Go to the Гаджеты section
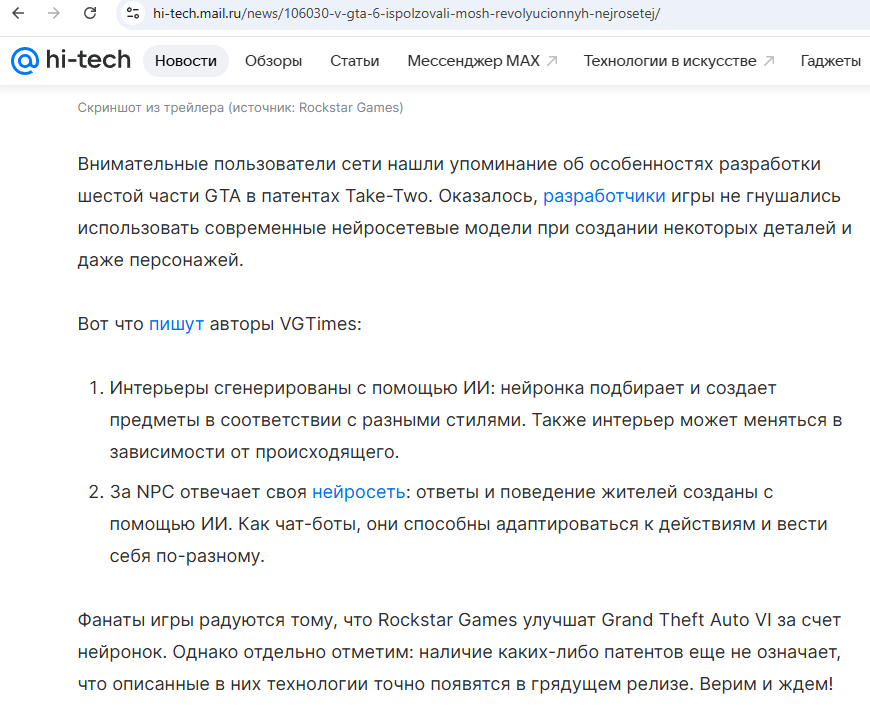The width and height of the screenshot is (870, 718). coord(831,60)
